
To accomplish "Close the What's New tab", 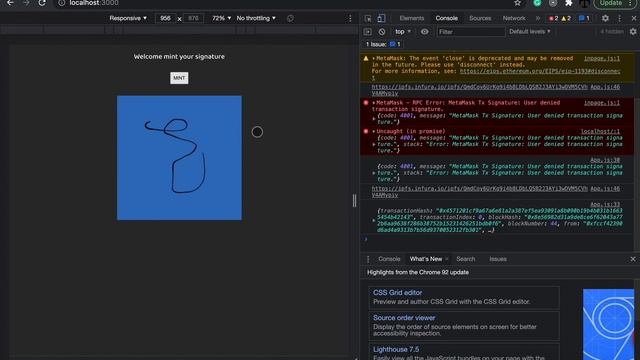I will click(447, 259).
